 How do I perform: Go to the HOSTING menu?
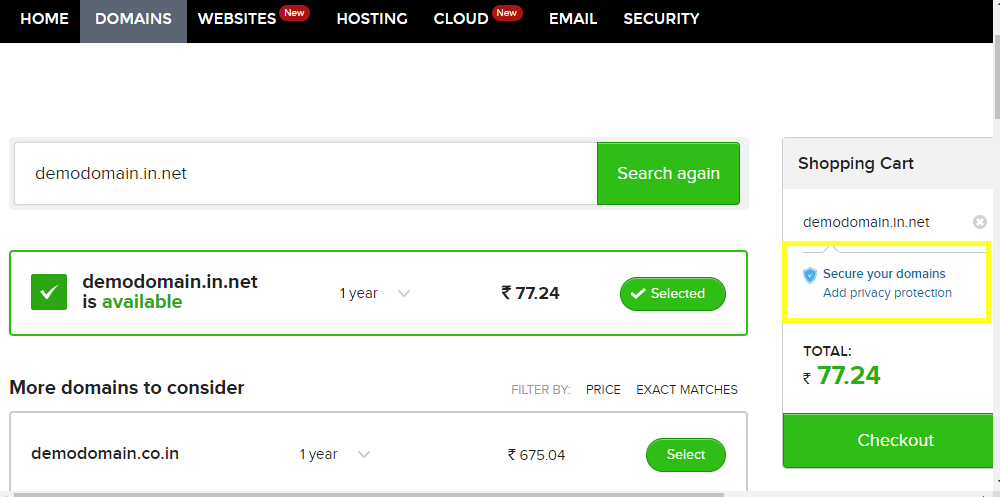click(x=372, y=19)
